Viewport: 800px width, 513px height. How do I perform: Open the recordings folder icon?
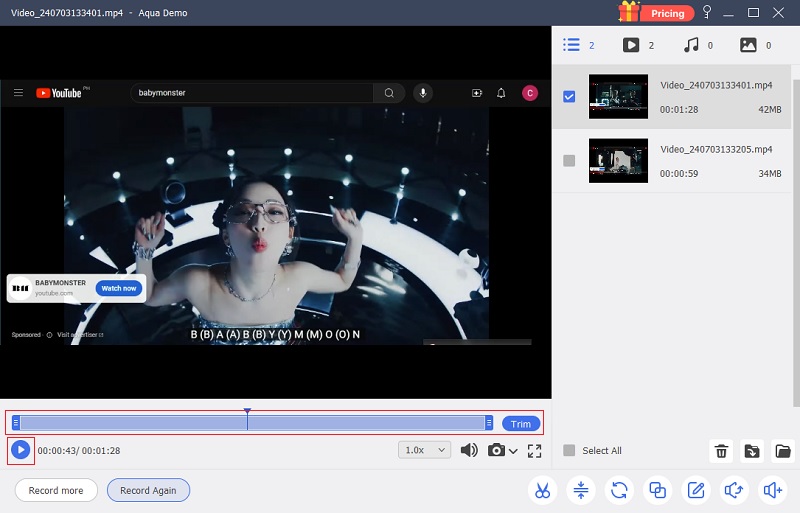pyautogui.click(x=783, y=451)
